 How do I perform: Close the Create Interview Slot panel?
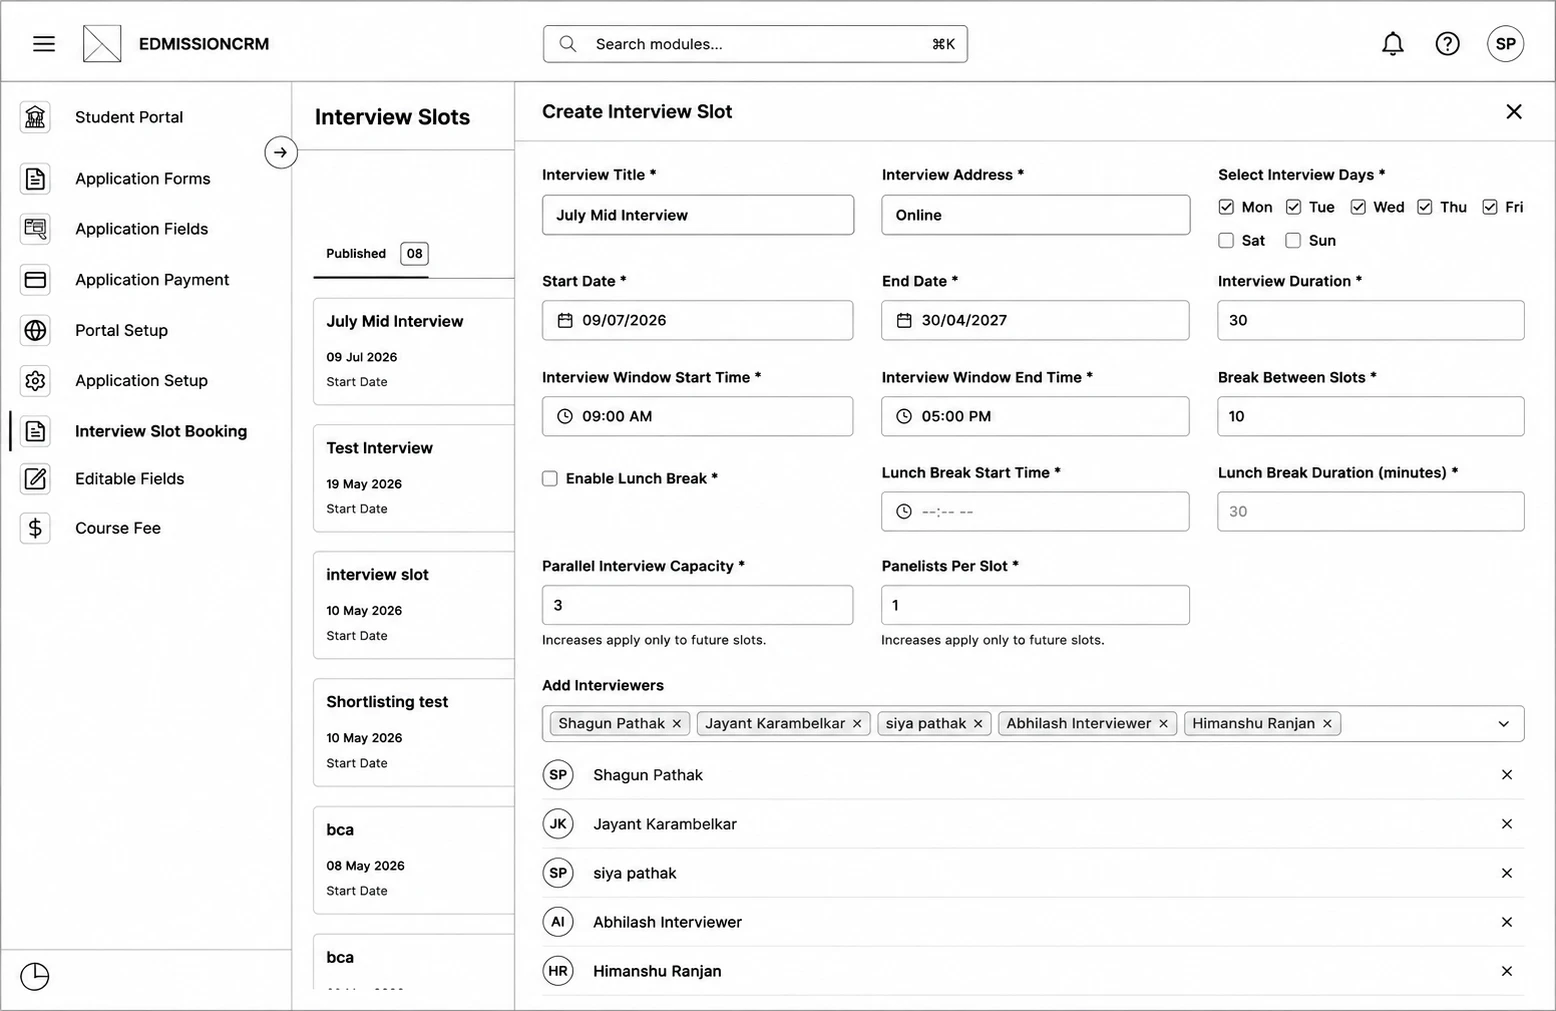pos(1514,112)
